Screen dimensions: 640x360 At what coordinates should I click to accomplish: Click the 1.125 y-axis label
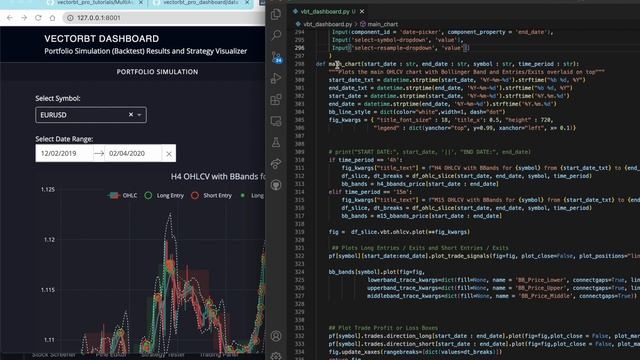pos(48,189)
